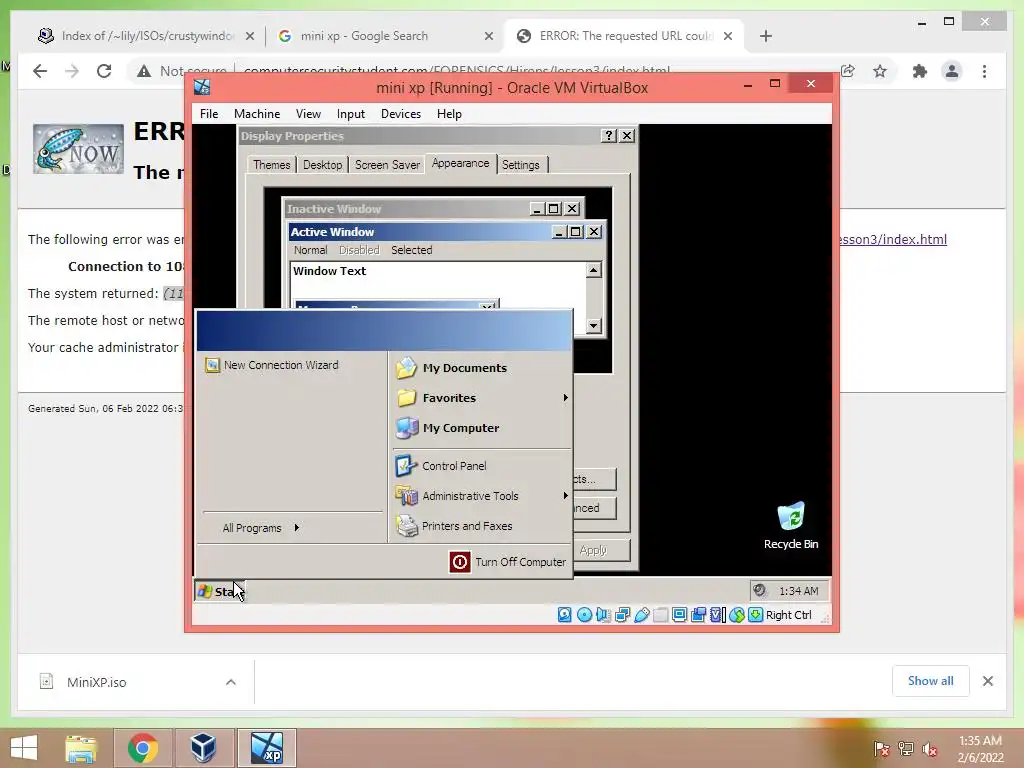The image size is (1024, 768).
Task: Click the XP Start button
Action: [x=219, y=591]
